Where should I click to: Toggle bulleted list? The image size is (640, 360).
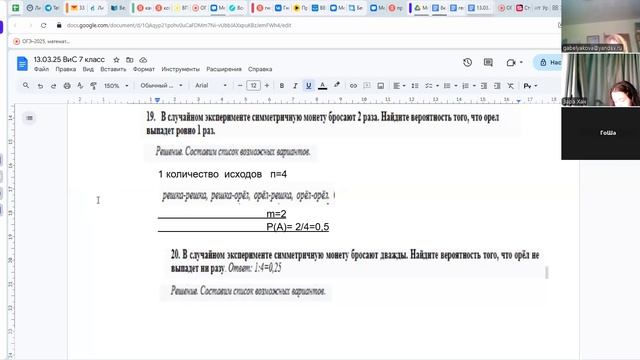pyautogui.click(x=447, y=86)
